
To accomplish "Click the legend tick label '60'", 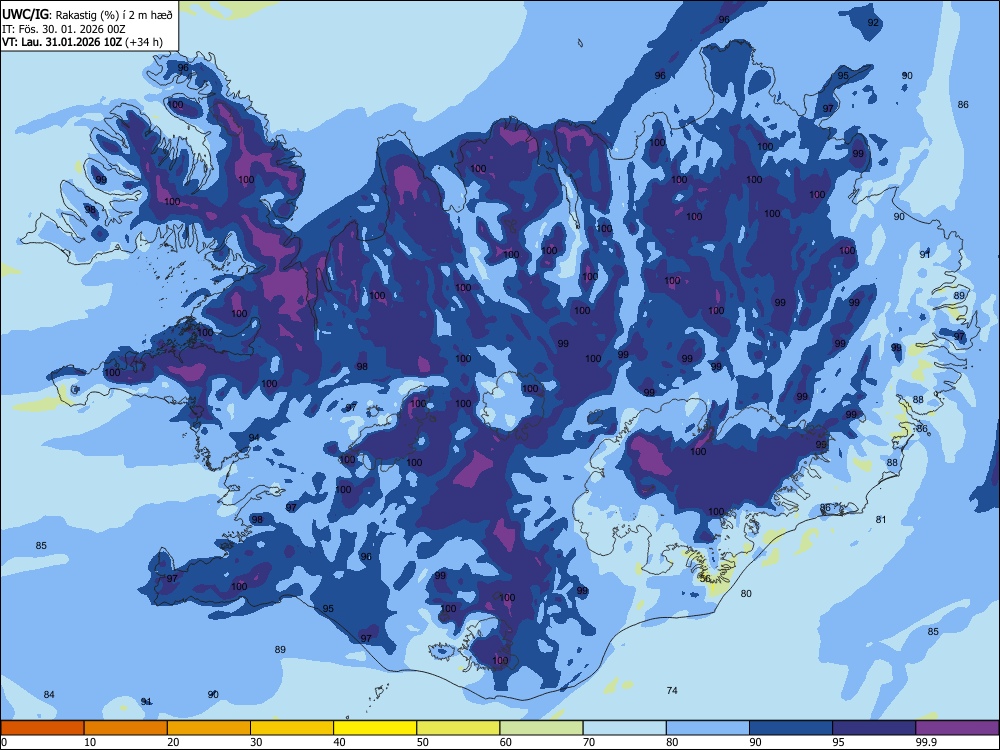I will click(506, 742).
